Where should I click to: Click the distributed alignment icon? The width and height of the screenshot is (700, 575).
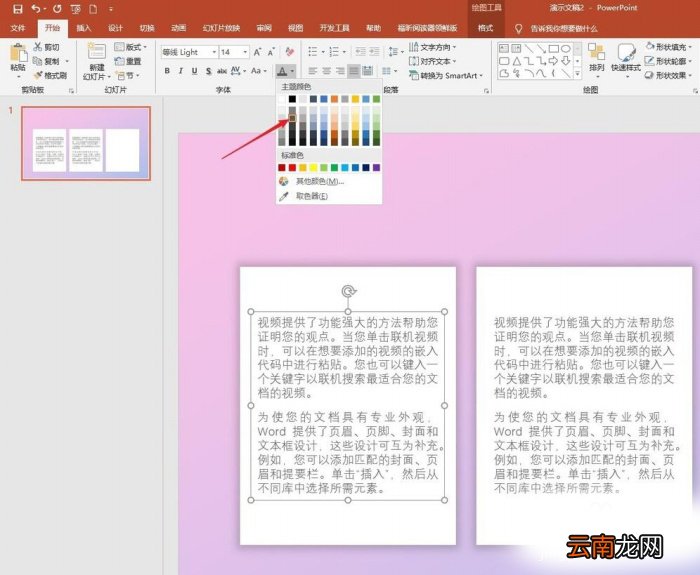coord(368,71)
